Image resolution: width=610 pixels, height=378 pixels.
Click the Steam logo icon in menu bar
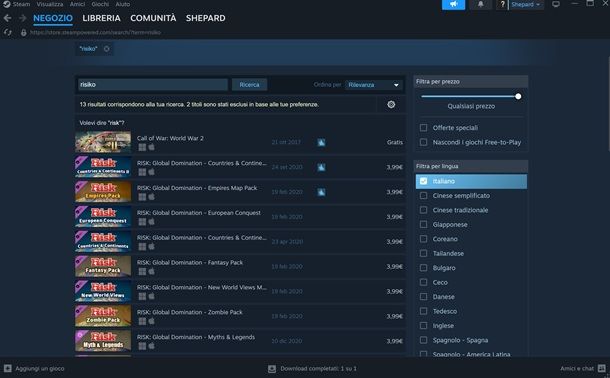[6, 4]
